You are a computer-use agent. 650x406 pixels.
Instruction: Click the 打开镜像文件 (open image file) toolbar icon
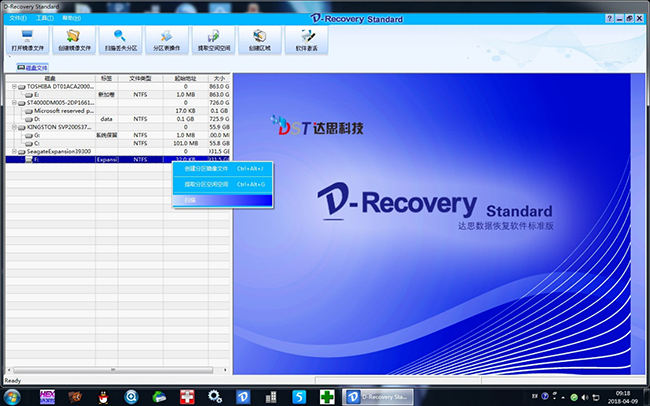coord(27,40)
